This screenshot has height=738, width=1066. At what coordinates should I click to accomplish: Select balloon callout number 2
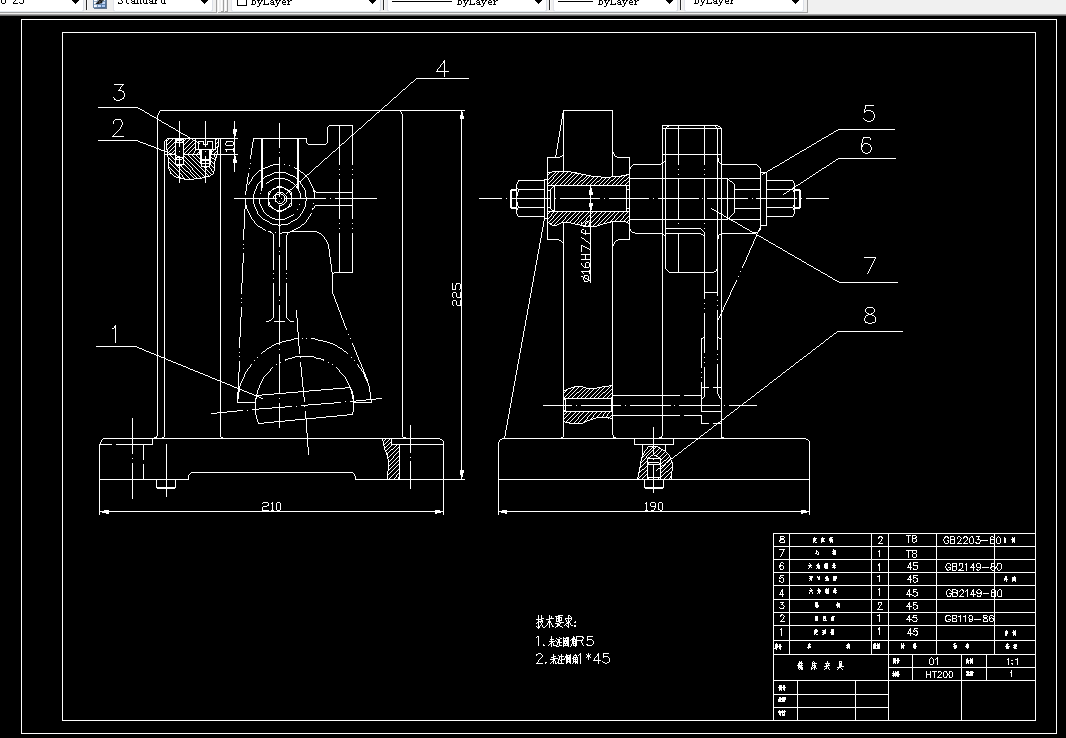click(x=118, y=128)
